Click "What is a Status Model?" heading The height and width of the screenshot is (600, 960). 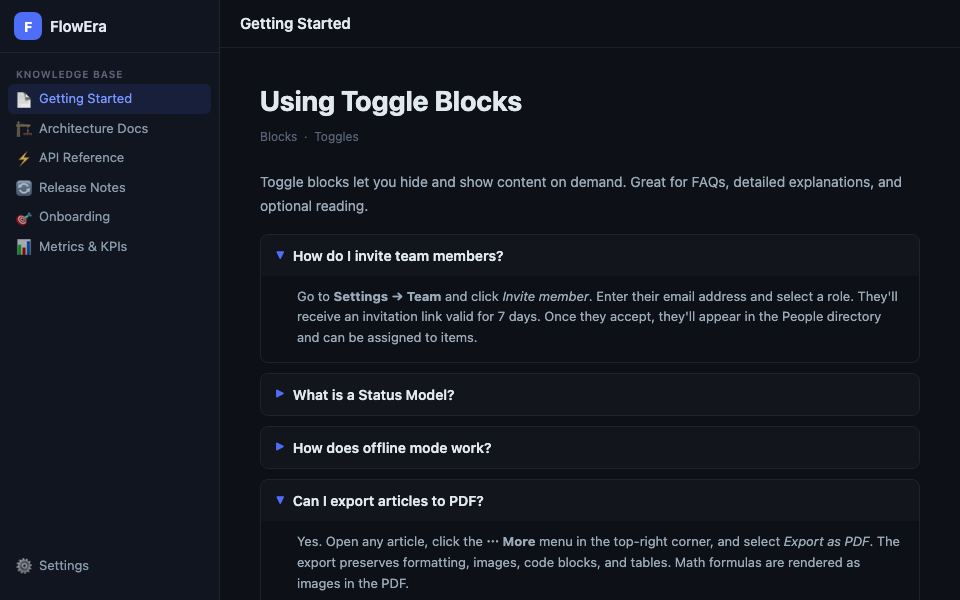coord(373,395)
